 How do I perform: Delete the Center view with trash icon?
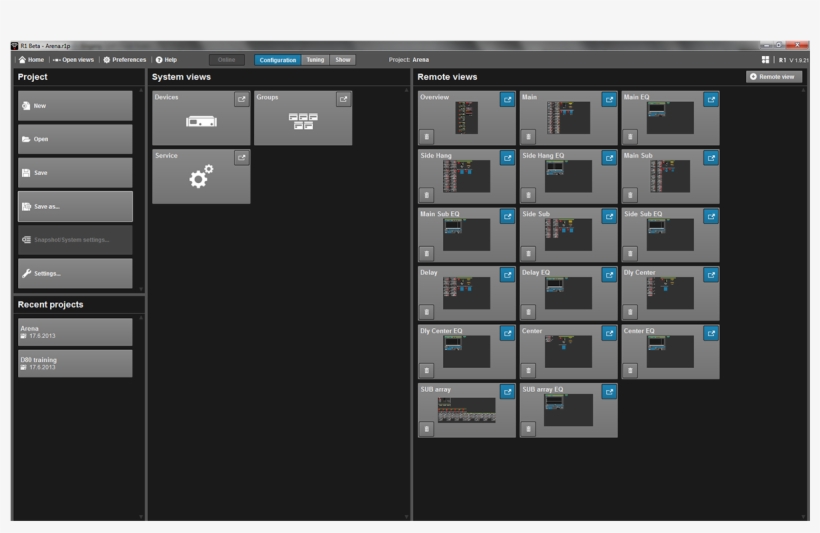pyautogui.click(x=529, y=370)
